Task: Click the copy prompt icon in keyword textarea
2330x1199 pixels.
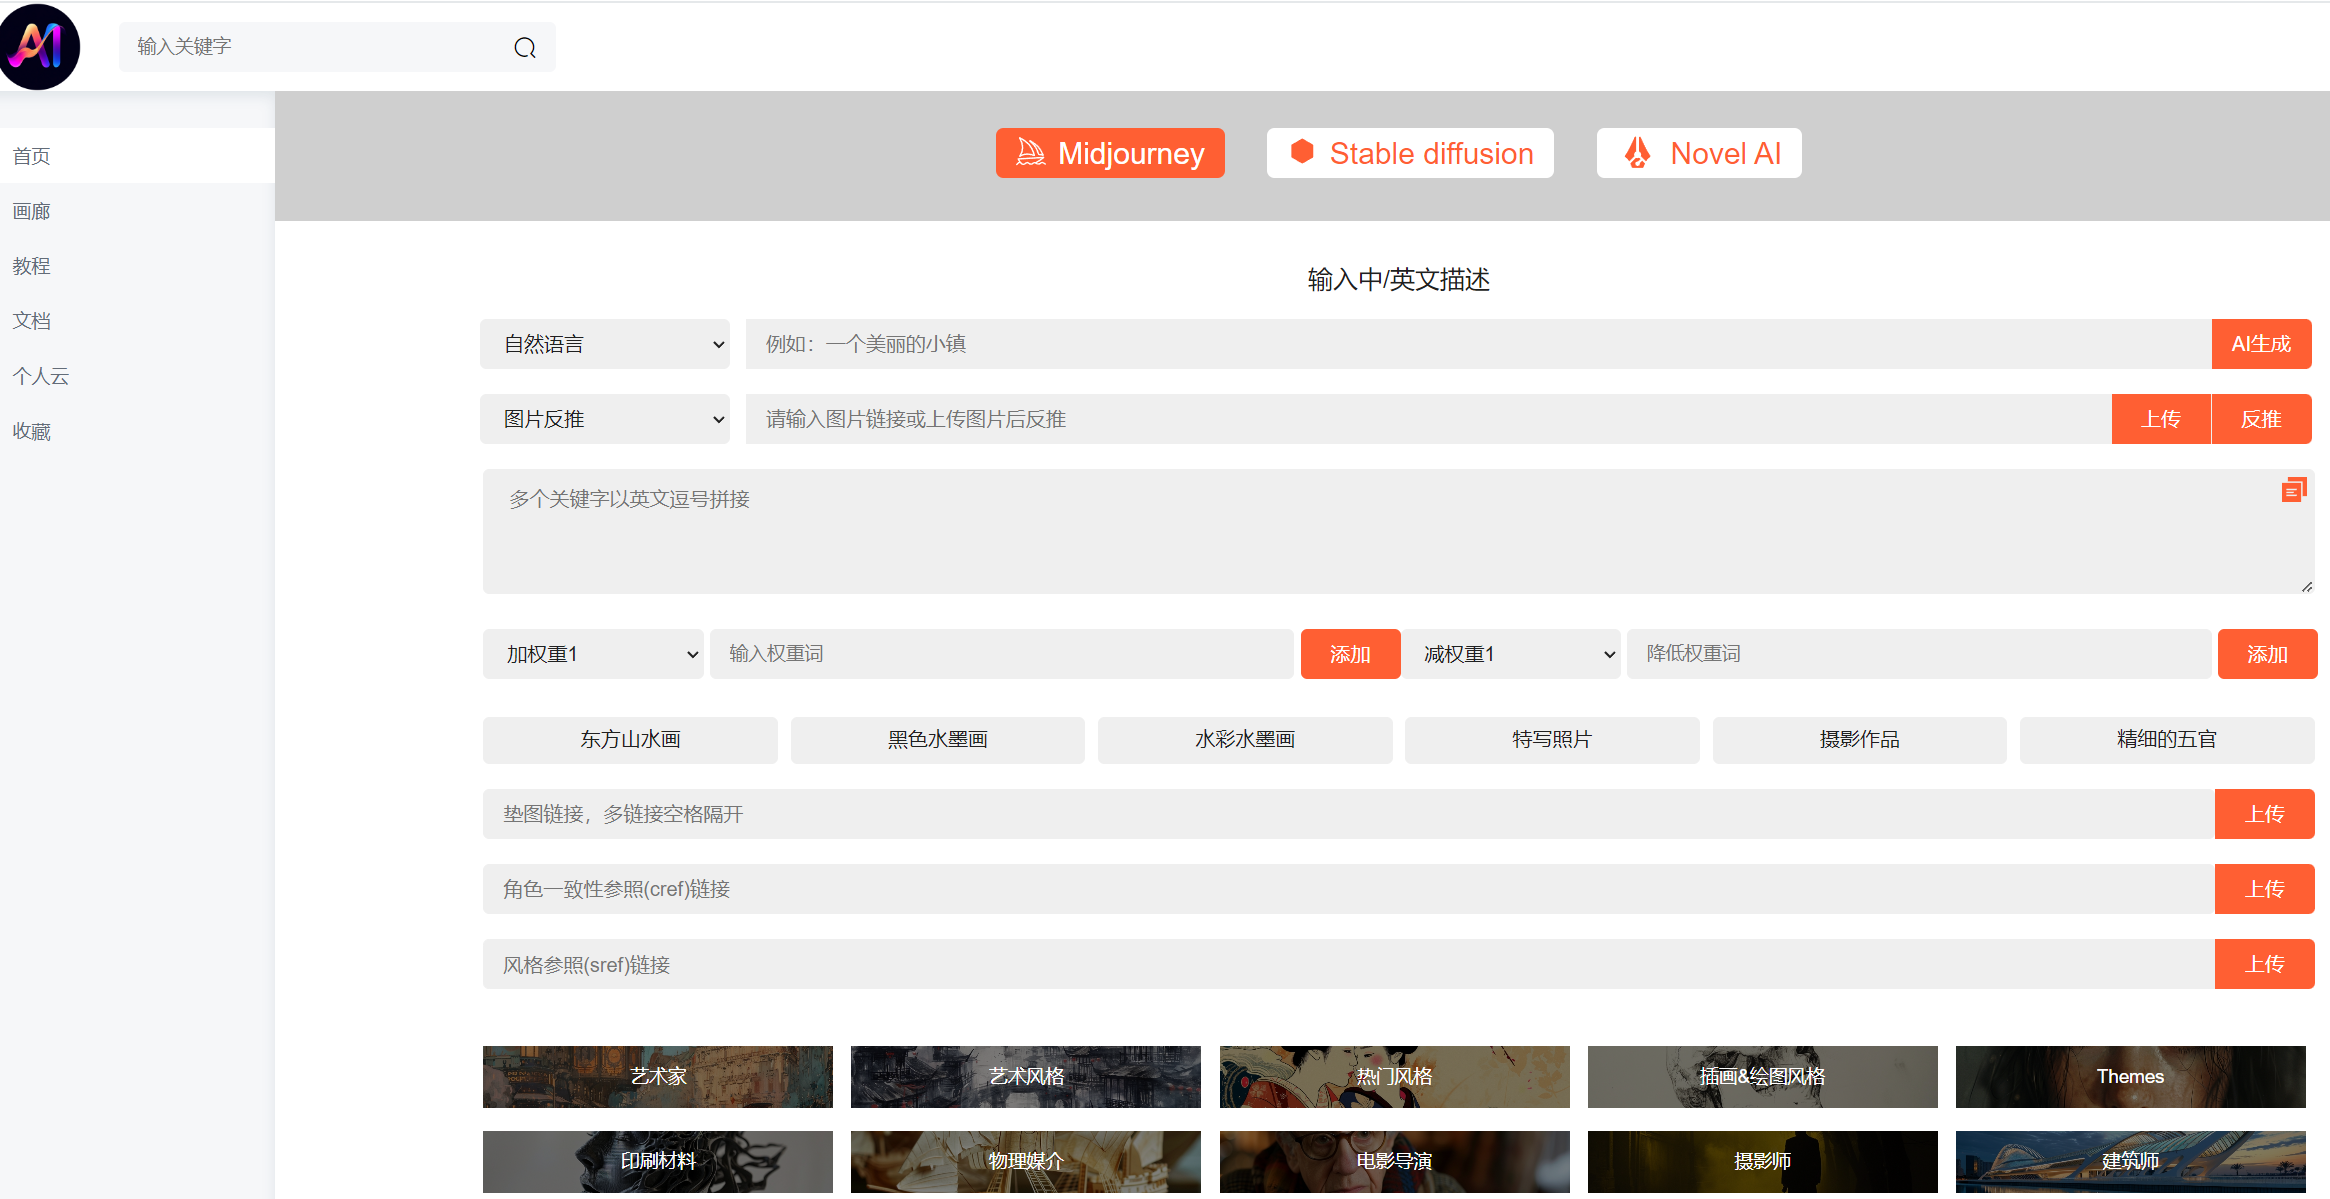Action: [x=2293, y=489]
